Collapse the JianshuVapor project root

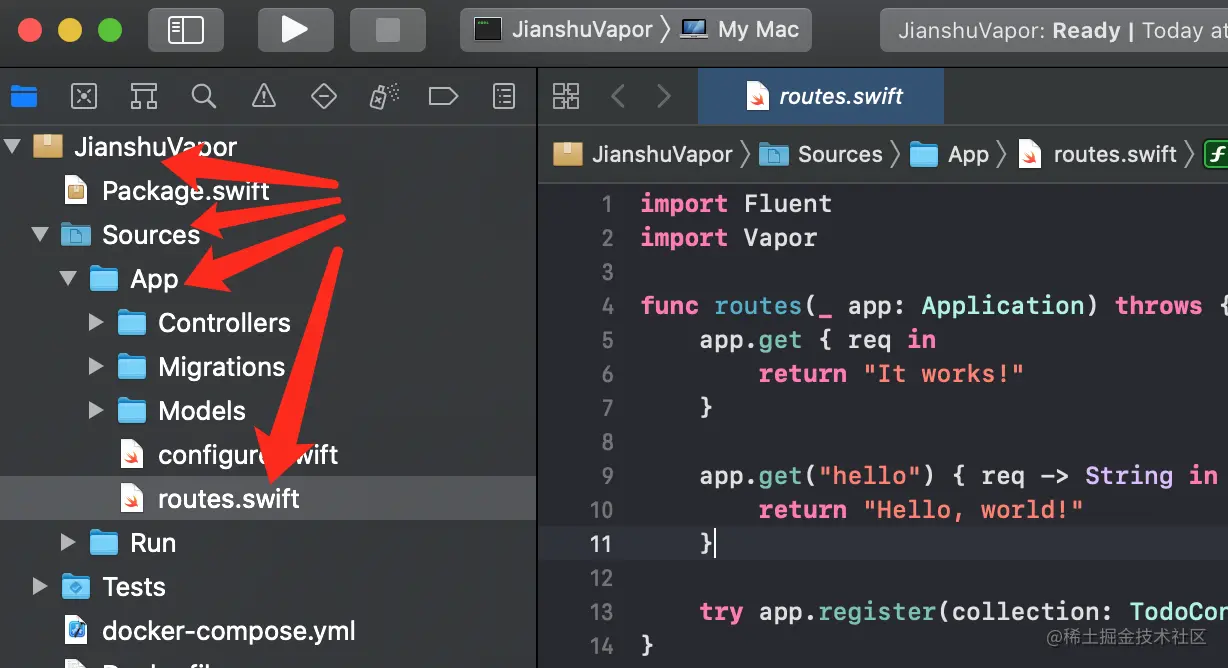click(x=13, y=147)
